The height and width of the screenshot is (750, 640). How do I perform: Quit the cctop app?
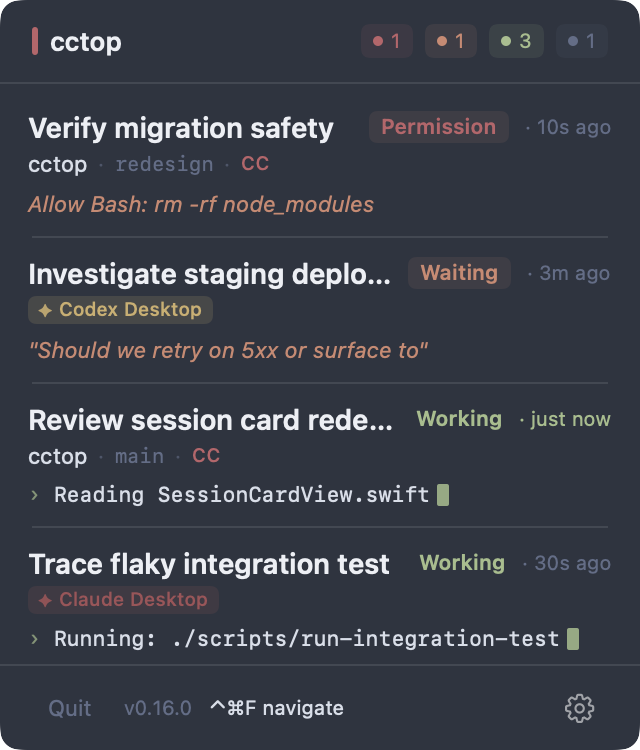coord(70,708)
